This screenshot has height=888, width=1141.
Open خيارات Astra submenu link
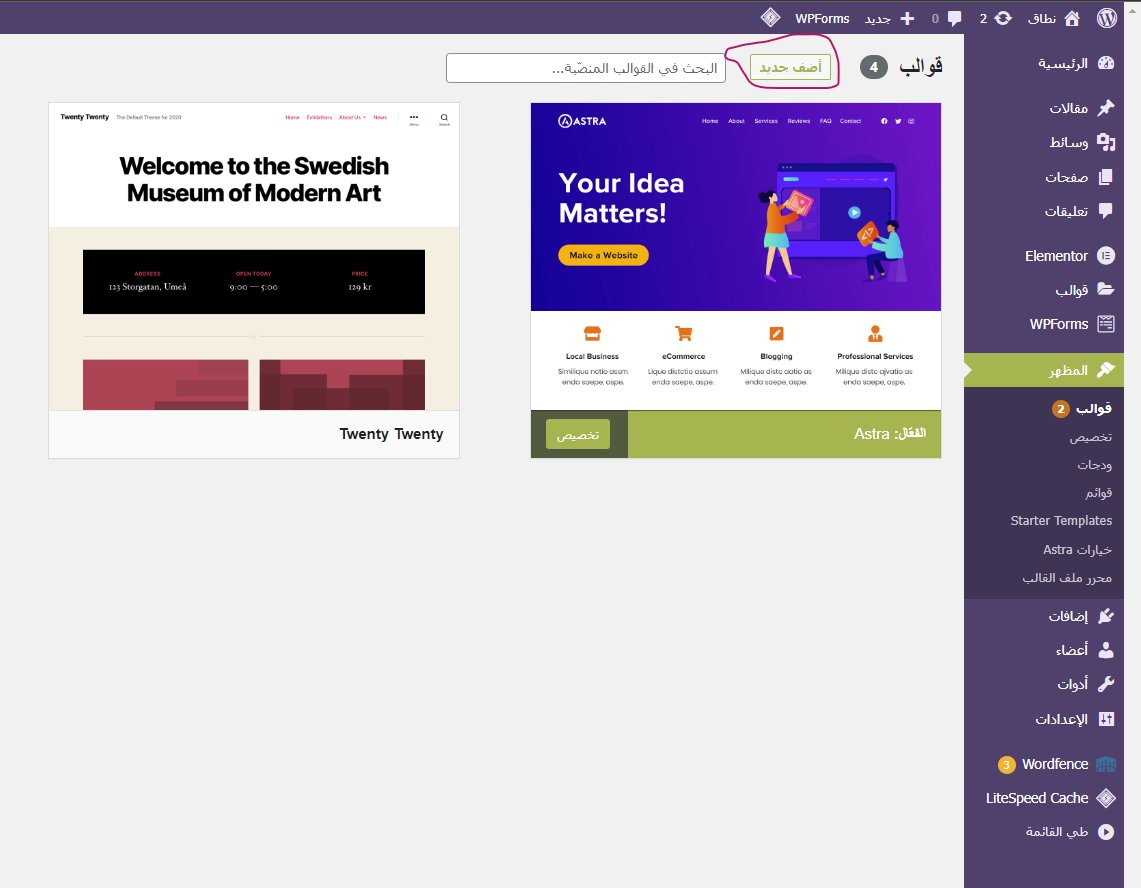[x=1078, y=550]
